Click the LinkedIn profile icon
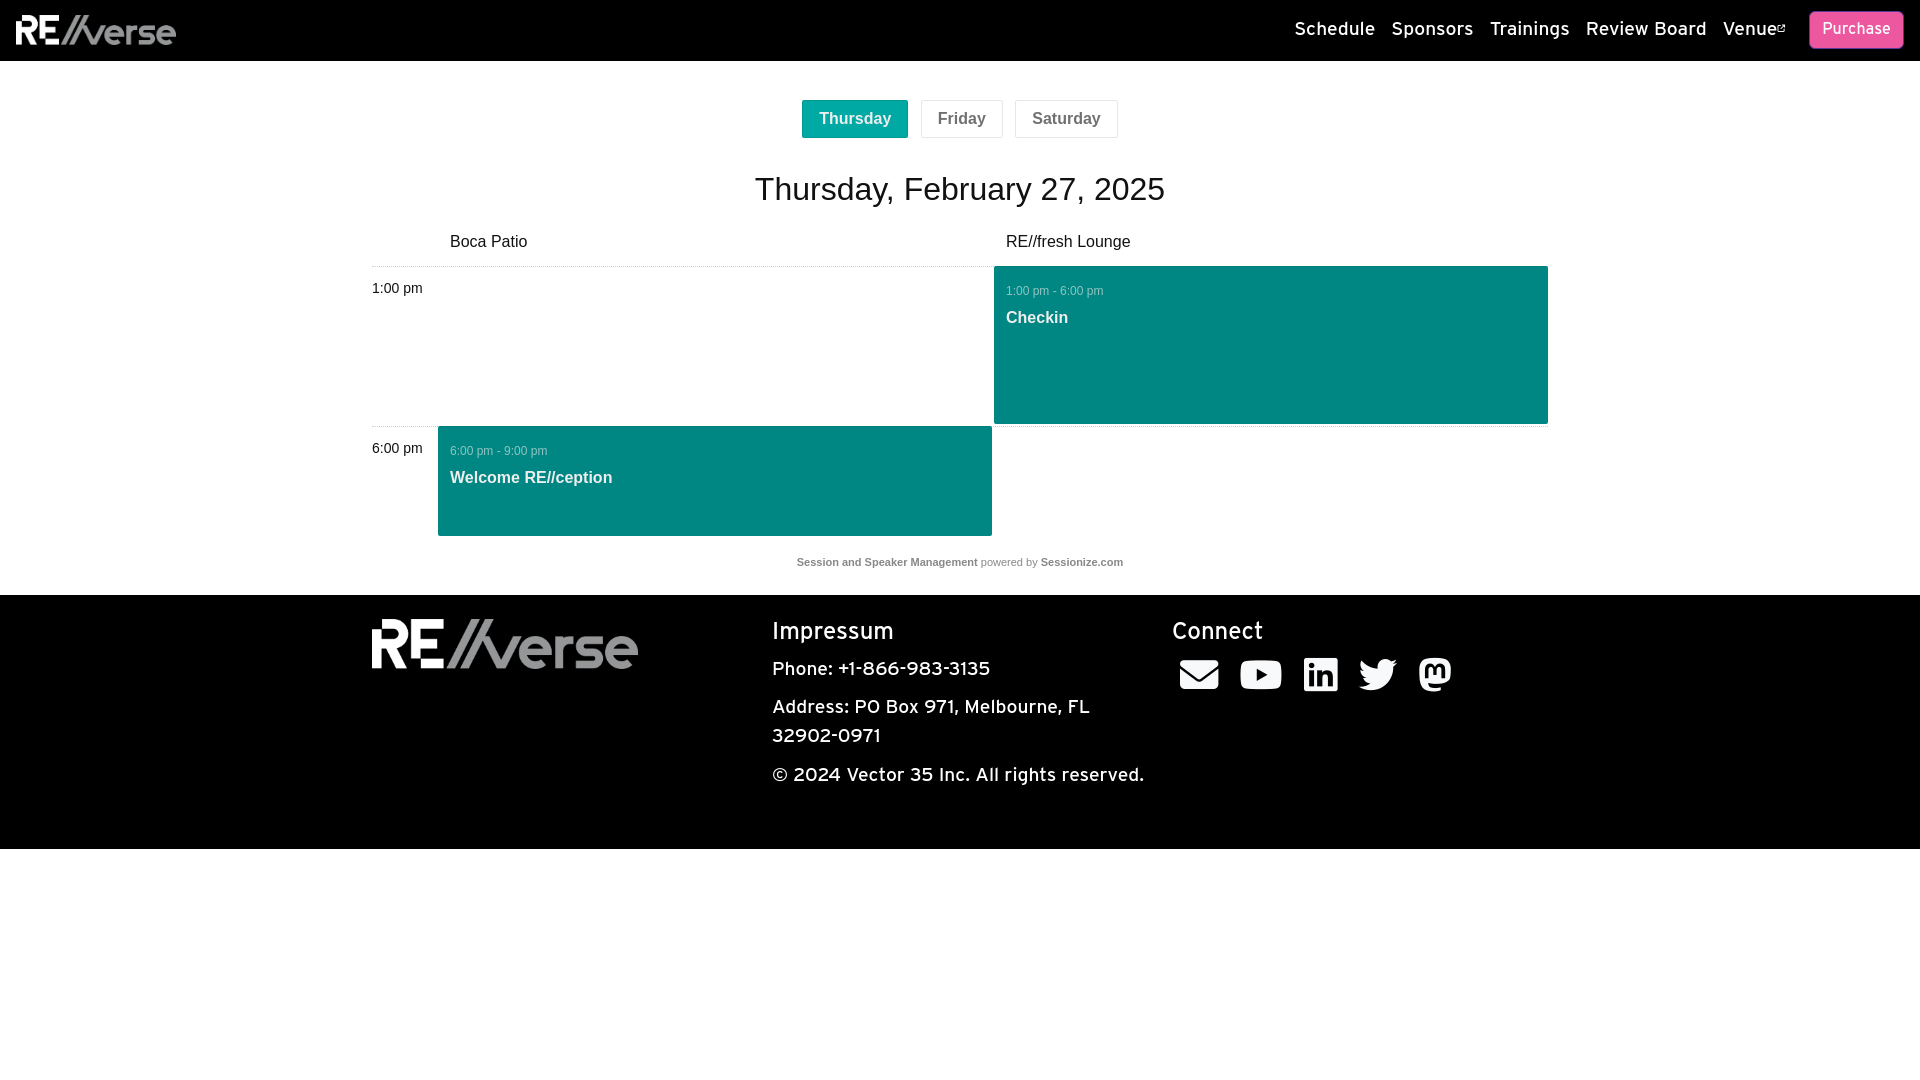This screenshot has width=1920, height=1080. coord(1320,674)
